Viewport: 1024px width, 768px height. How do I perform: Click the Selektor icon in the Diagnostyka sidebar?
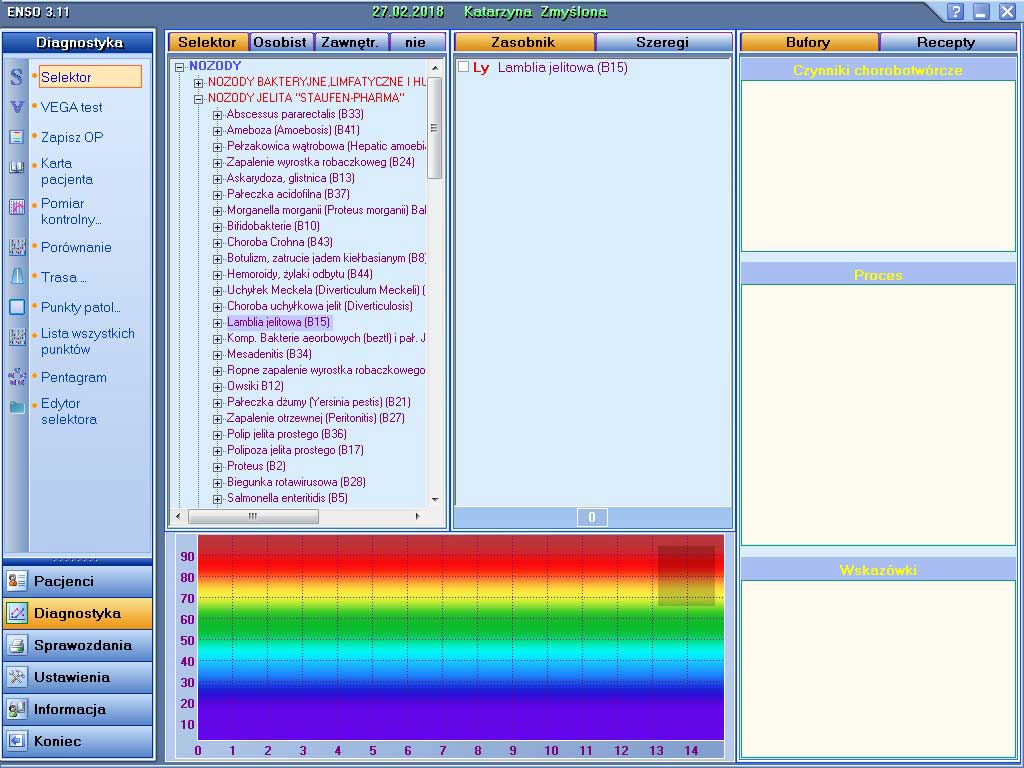click(17, 77)
